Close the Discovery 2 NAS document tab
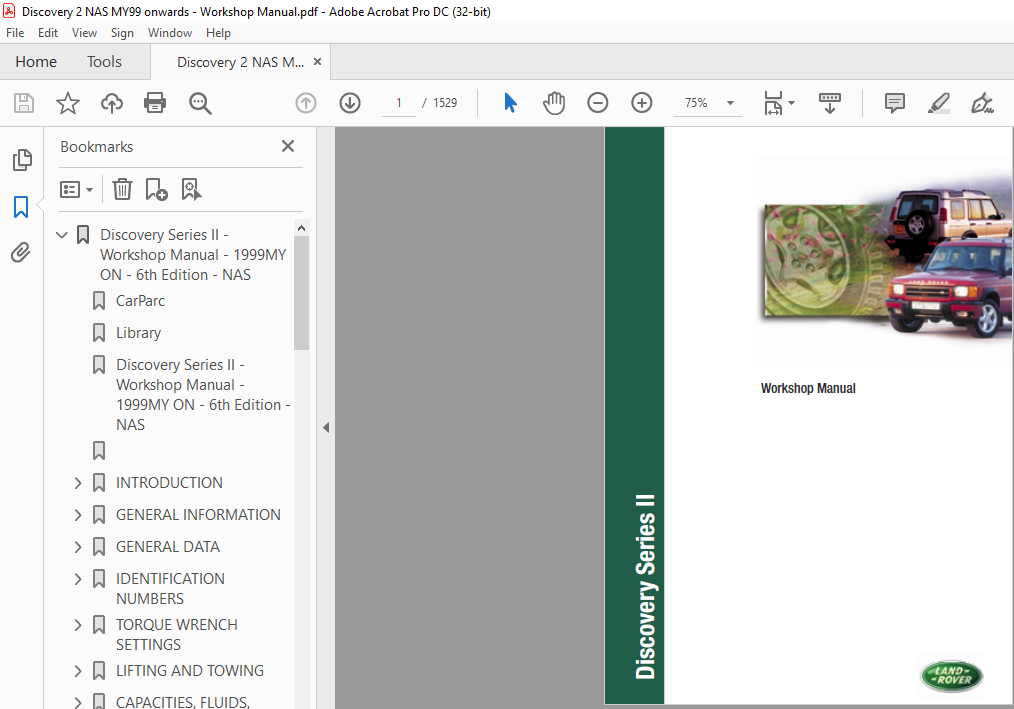1014x709 pixels. [318, 61]
